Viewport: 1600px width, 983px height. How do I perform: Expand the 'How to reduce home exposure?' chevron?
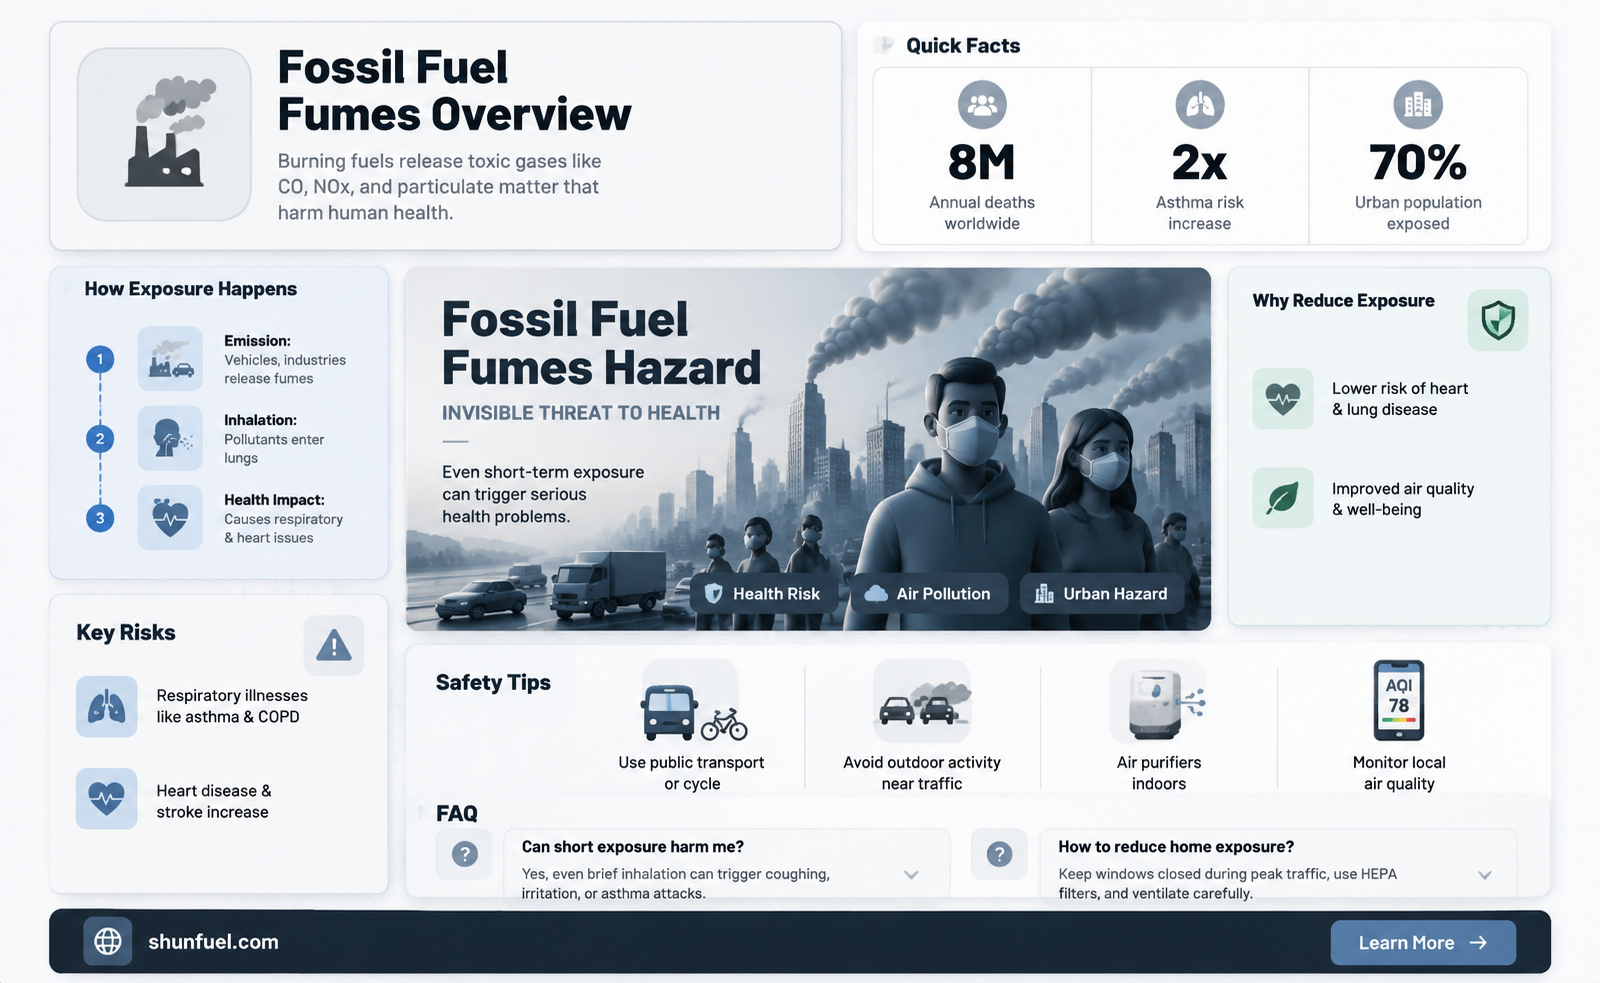click(x=1485, y=875)
